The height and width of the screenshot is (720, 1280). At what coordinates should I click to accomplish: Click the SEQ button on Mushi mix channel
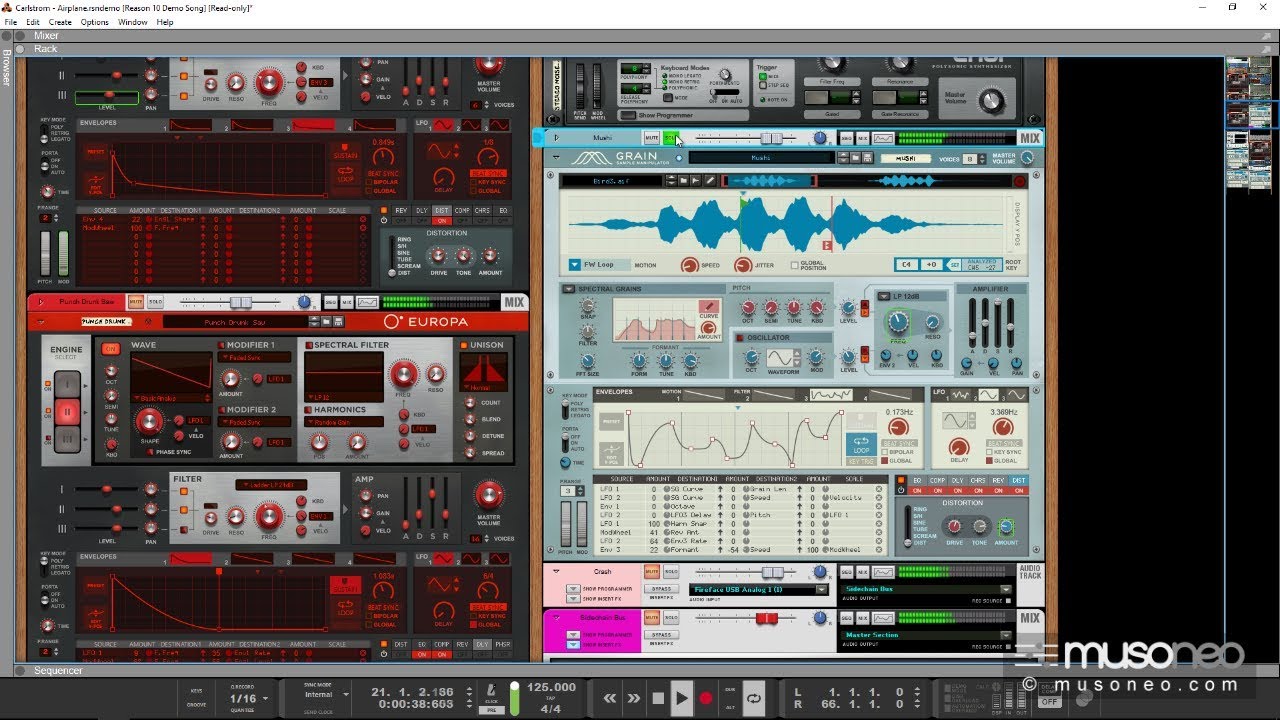(846, 138)
